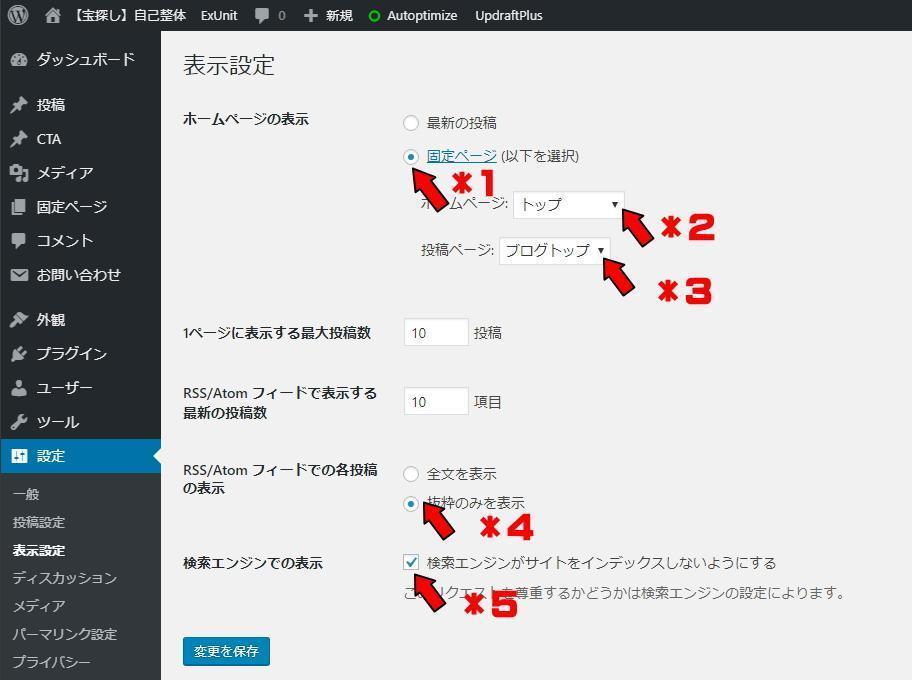
Task: Click the green Autoptimize status circle
Action: pos(375,16)
